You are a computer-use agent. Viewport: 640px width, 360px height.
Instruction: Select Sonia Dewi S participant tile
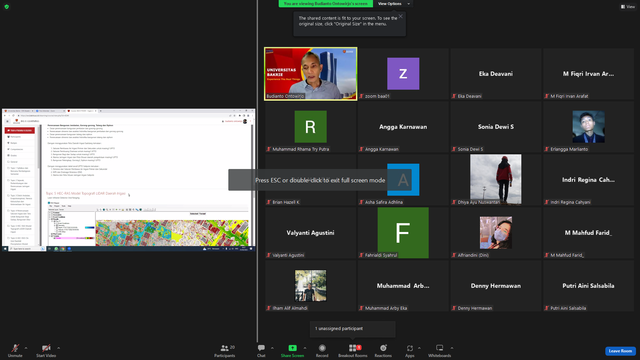[x=496, y=127]
